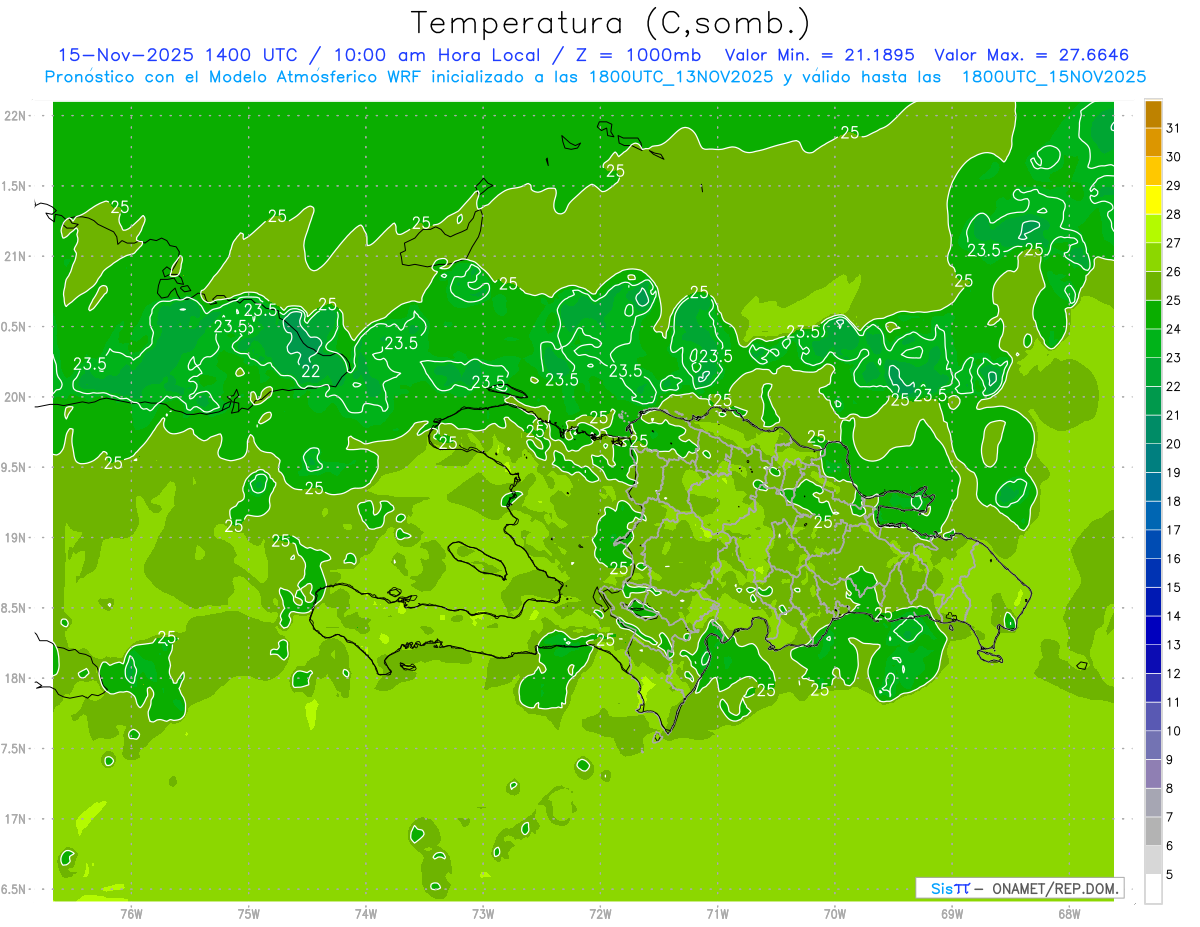Screen dimensions: 1200x927
Task: Select the teal swatch between 19 and 20
Action: (1153, 458)
